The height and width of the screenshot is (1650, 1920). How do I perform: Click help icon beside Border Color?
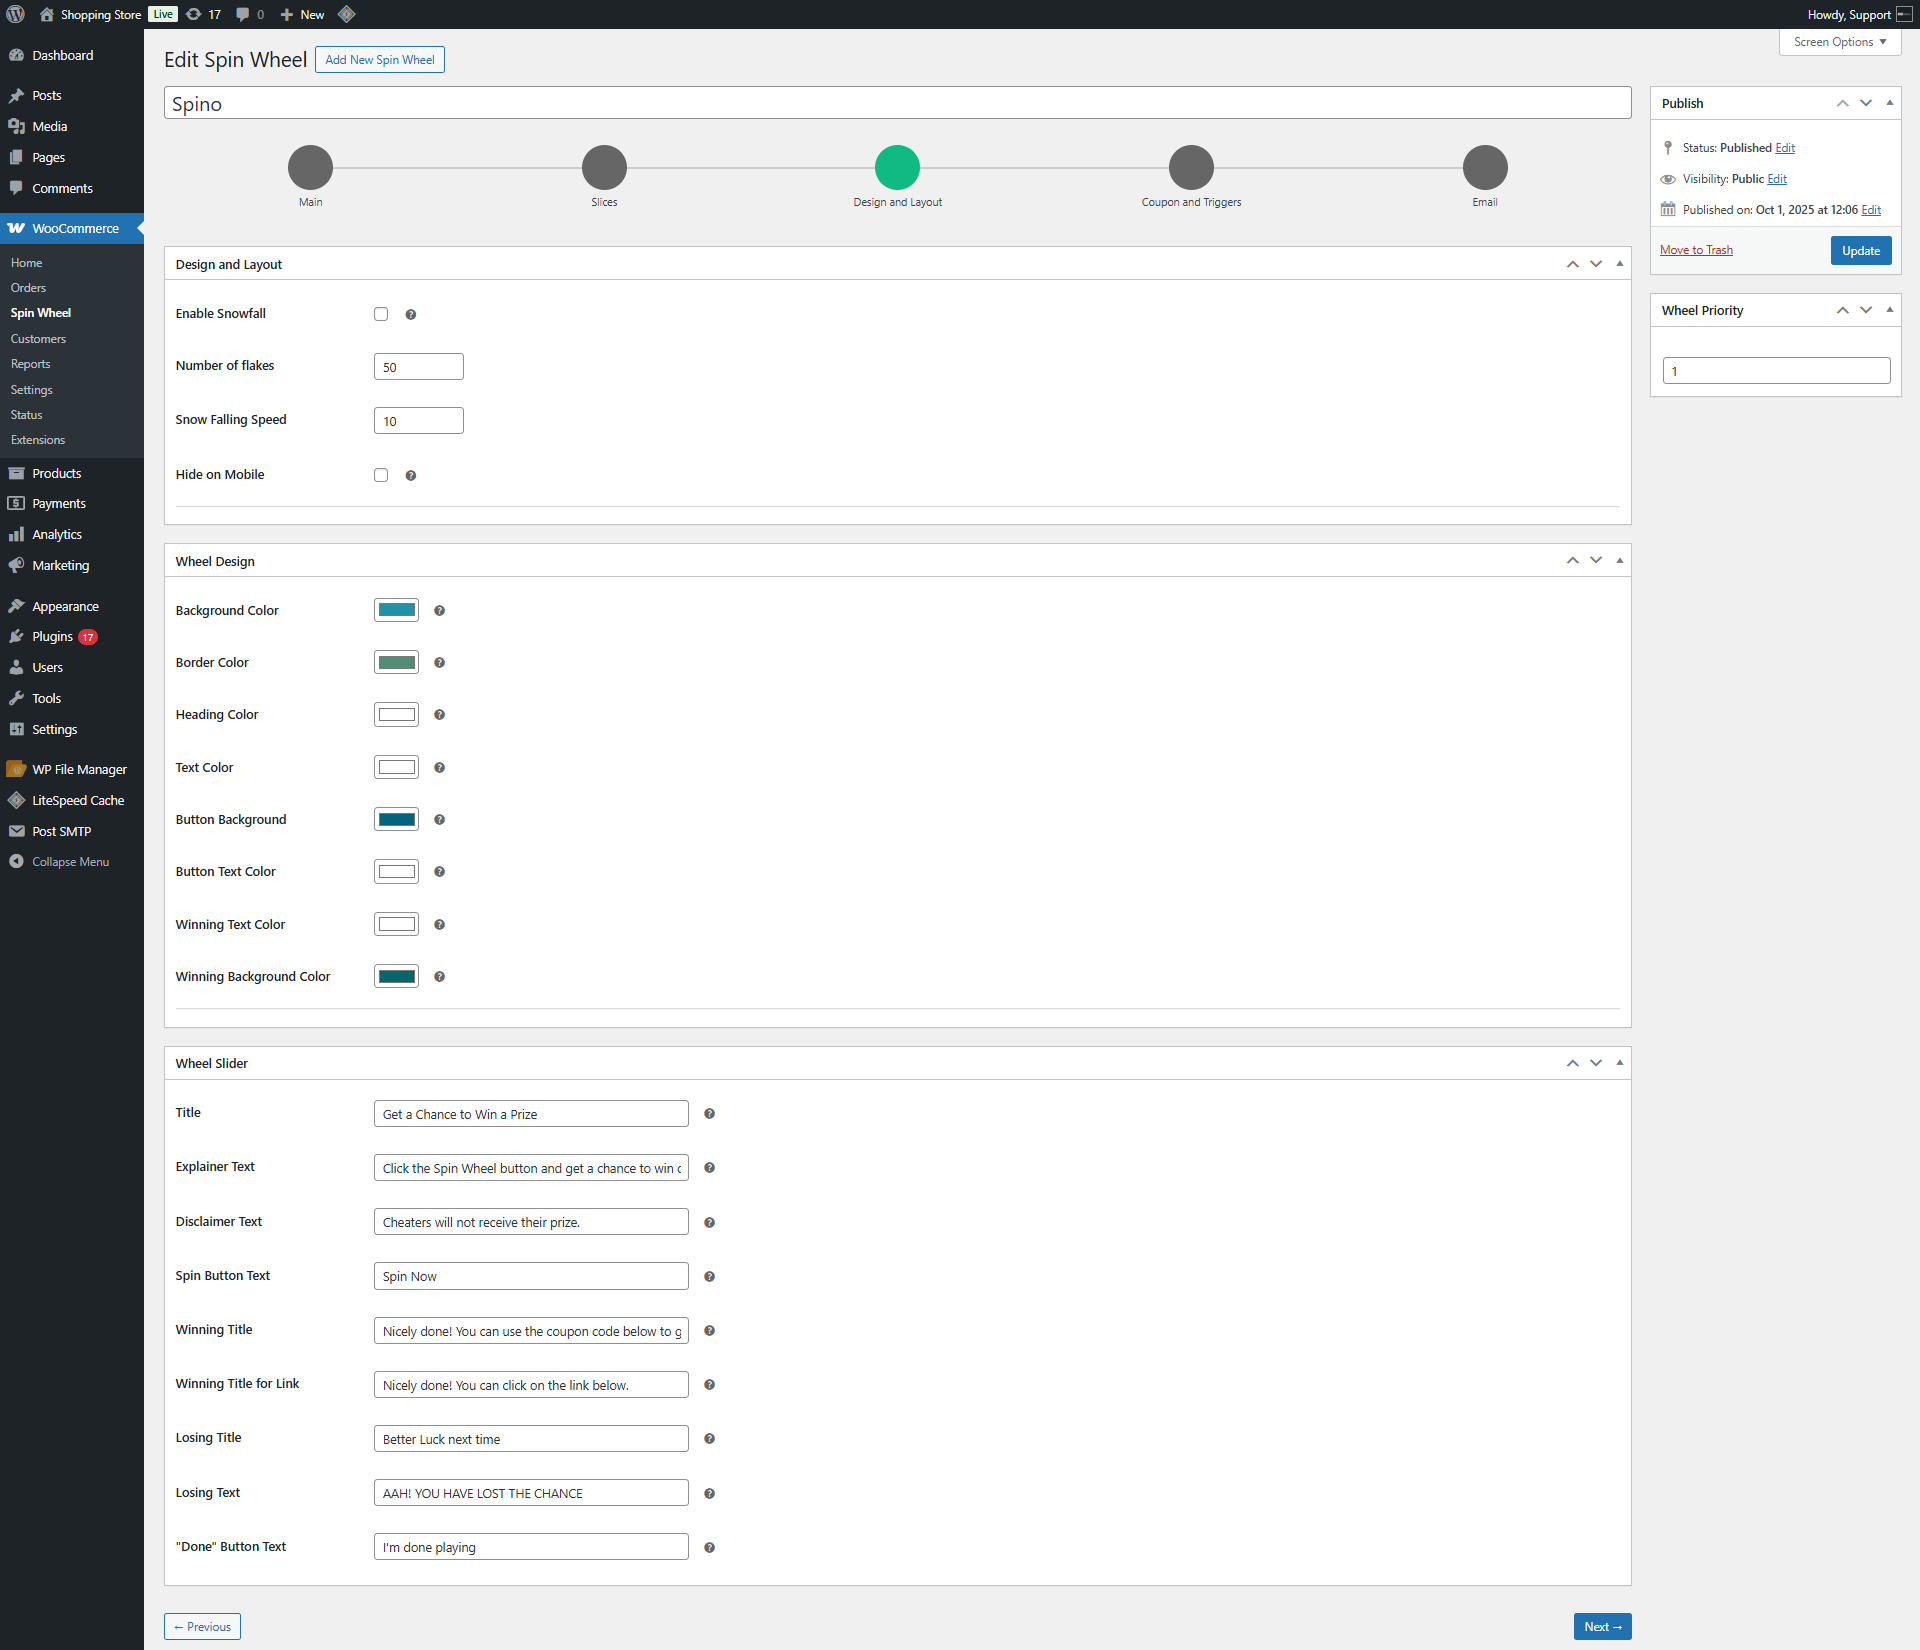(x=439, y=662)
